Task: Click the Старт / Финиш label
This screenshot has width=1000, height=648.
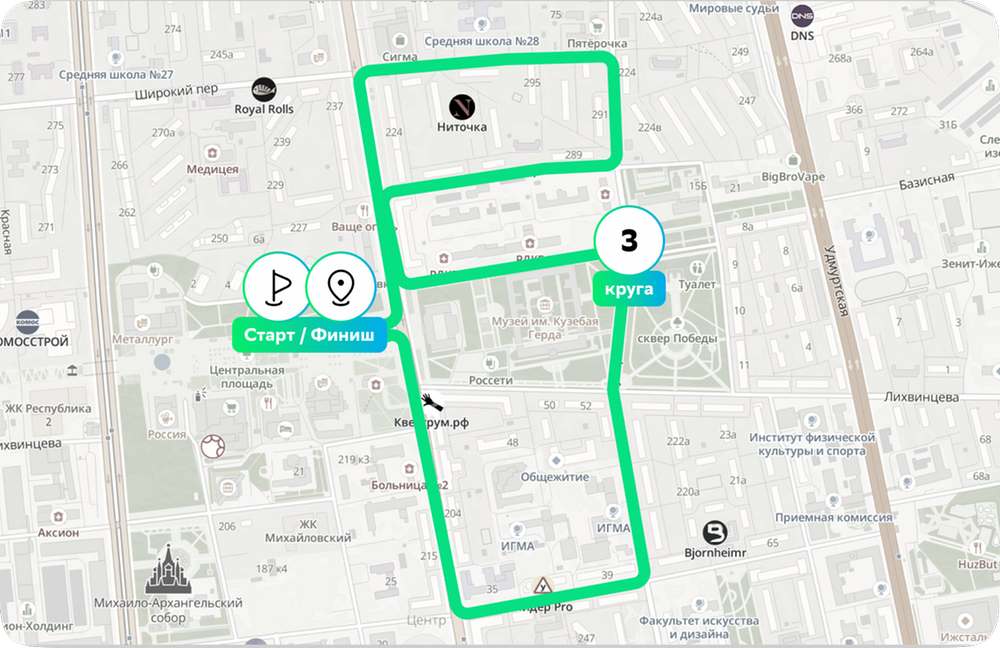Action: point(309,335)
